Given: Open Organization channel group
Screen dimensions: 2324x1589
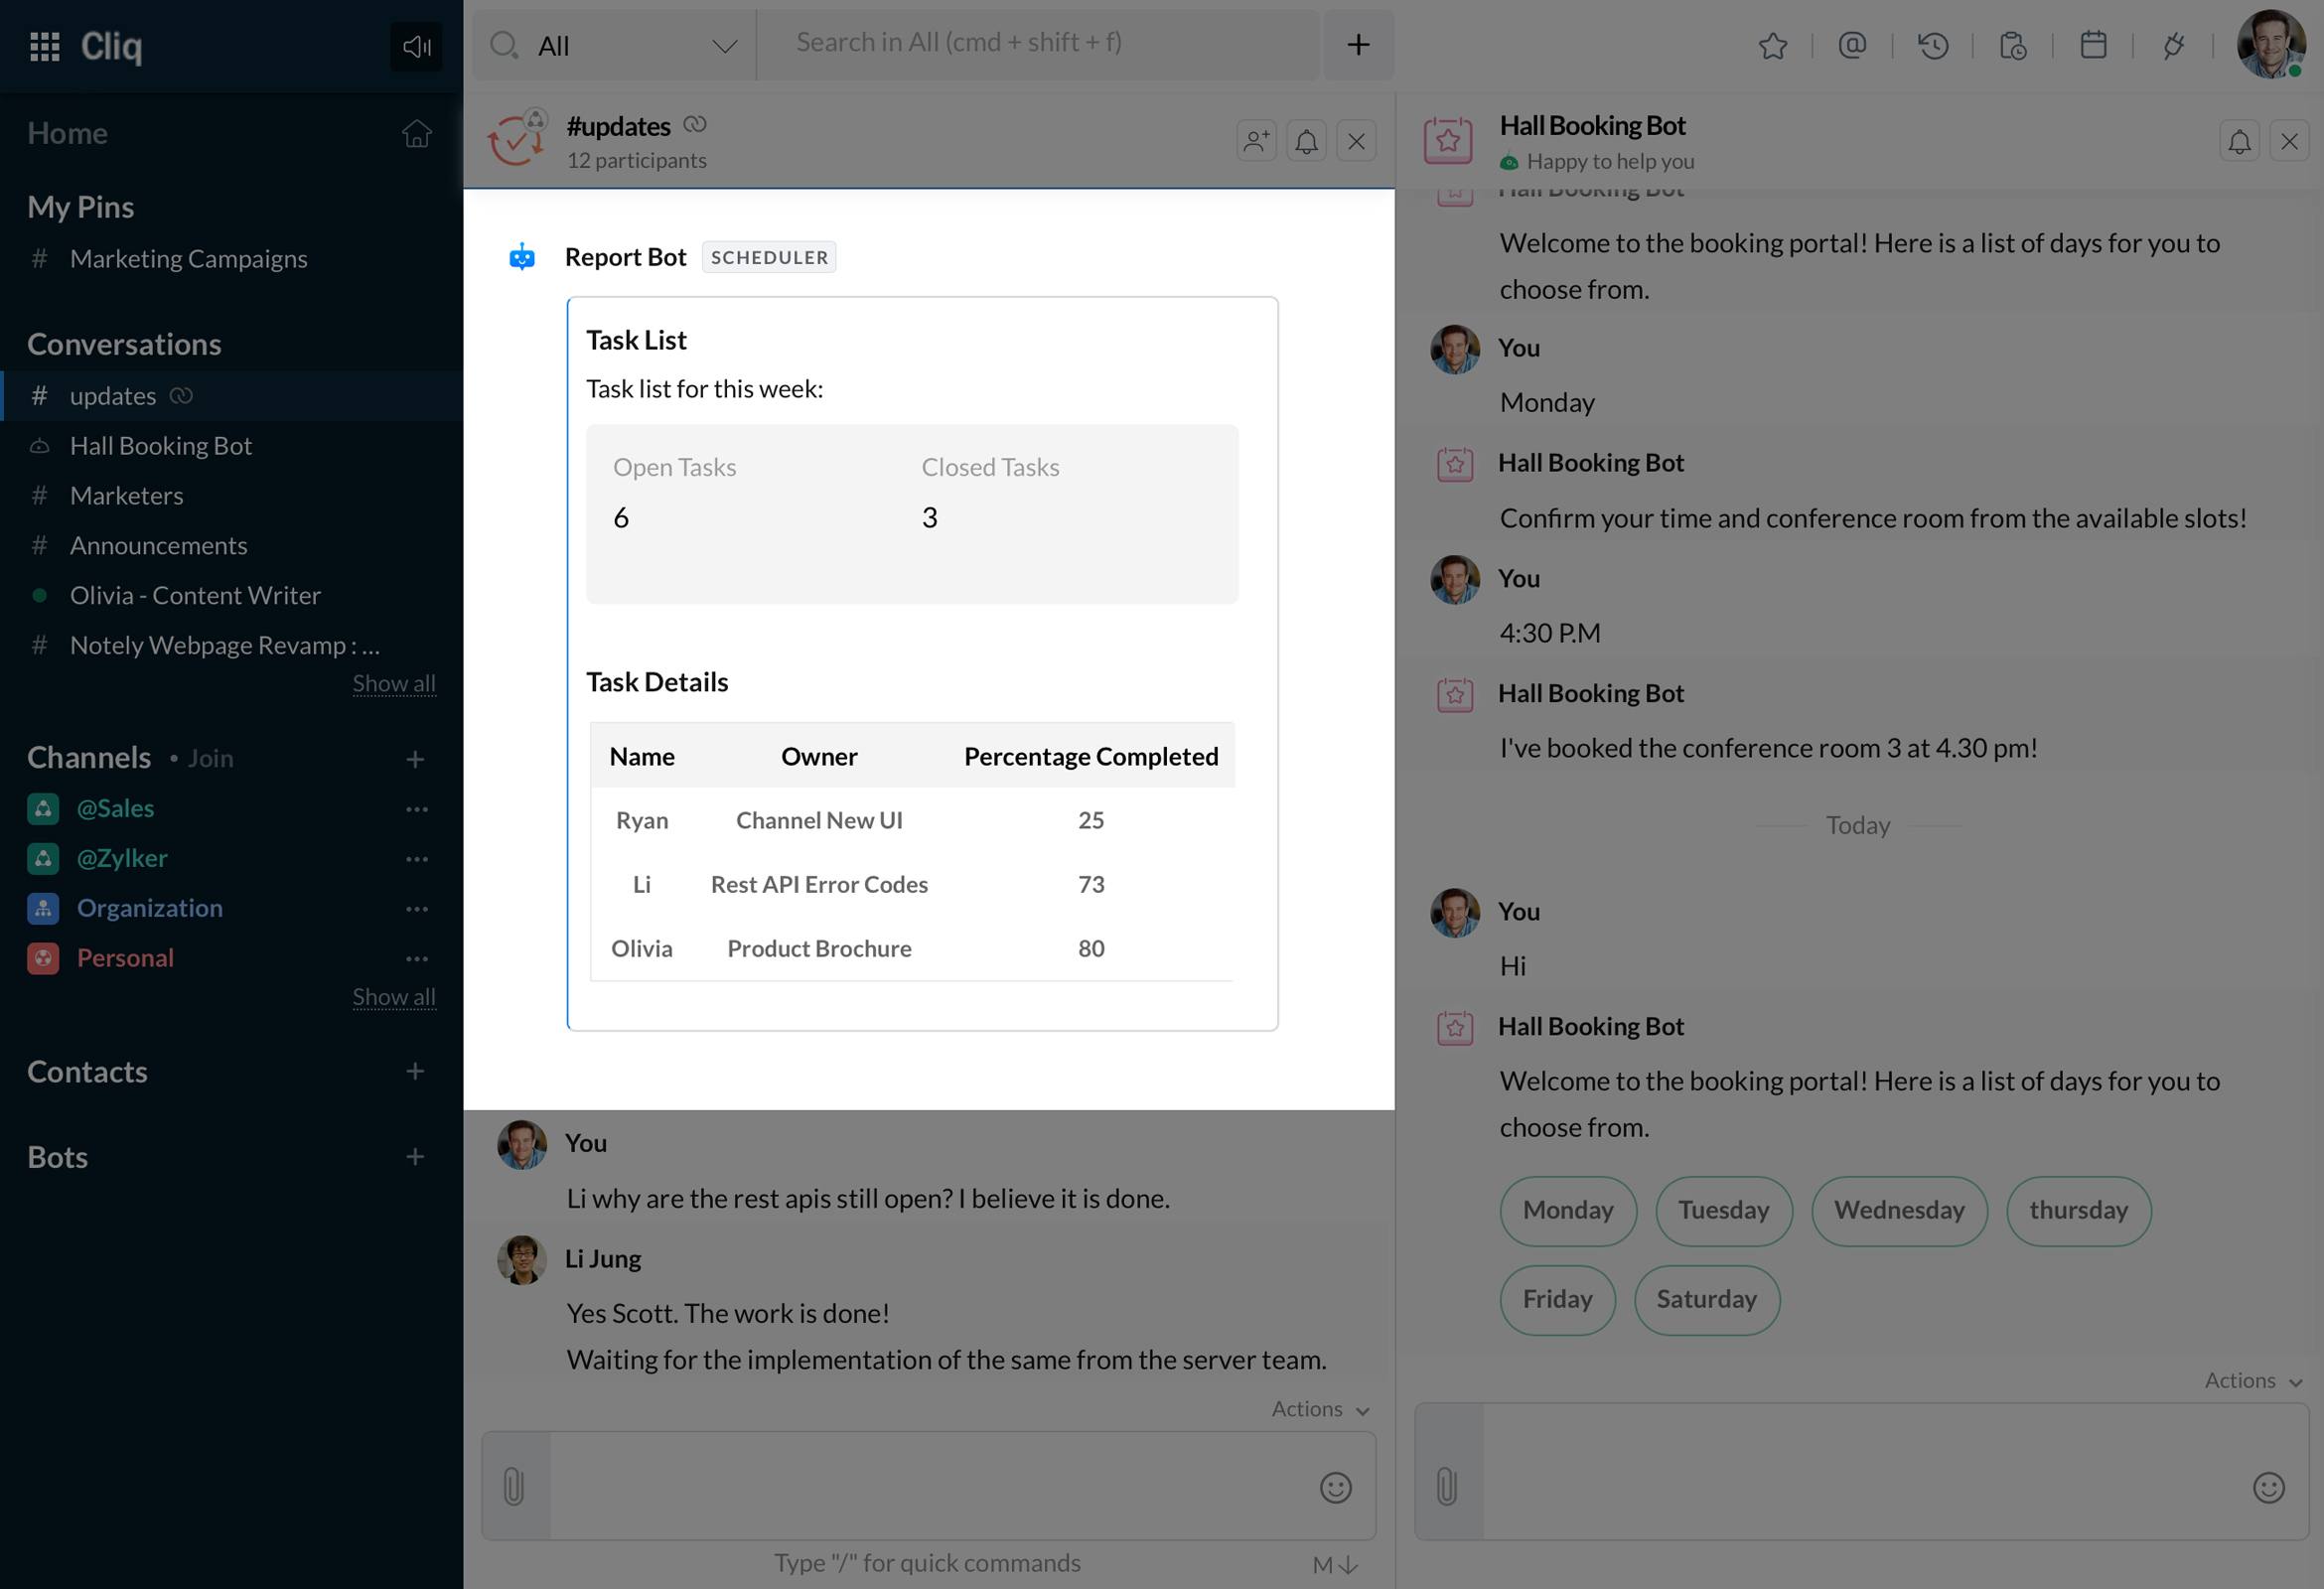Looking at the screenshot, I should pos(150,908).
